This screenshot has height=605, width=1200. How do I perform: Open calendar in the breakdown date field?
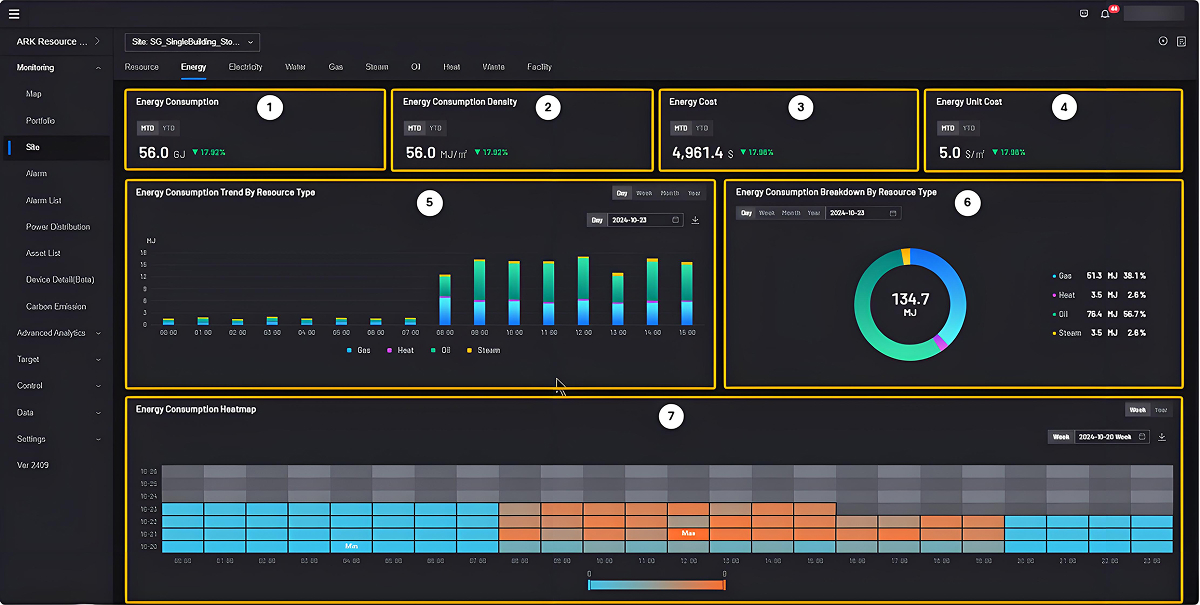(893, 213)
